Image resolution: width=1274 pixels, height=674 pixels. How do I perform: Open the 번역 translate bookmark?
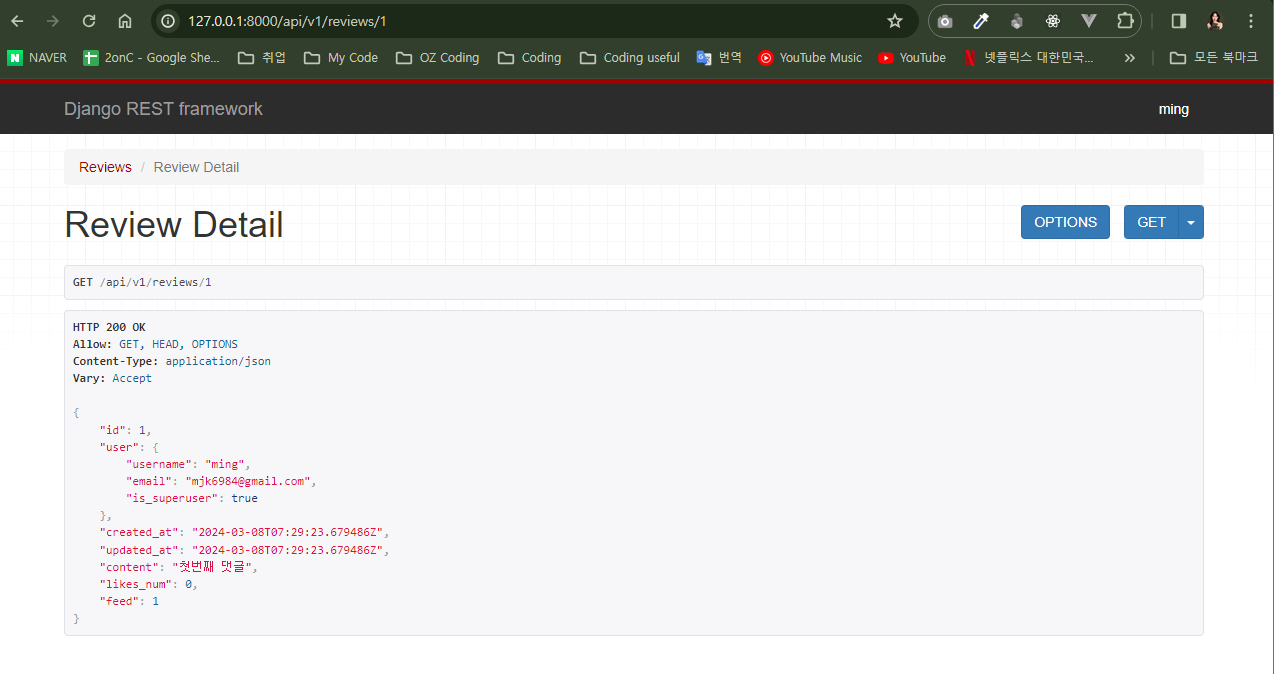coord(719,58)
